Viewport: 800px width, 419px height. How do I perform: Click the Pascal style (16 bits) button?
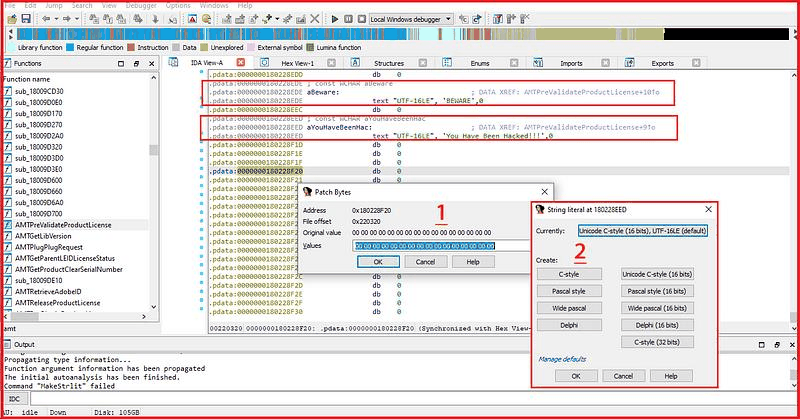(x=657, y=291)
